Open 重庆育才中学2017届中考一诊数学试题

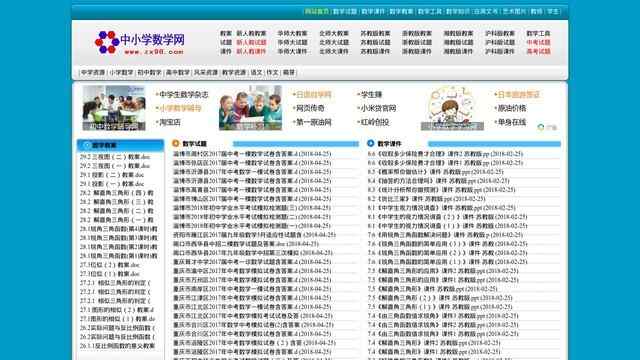click(x=252, y=262)
